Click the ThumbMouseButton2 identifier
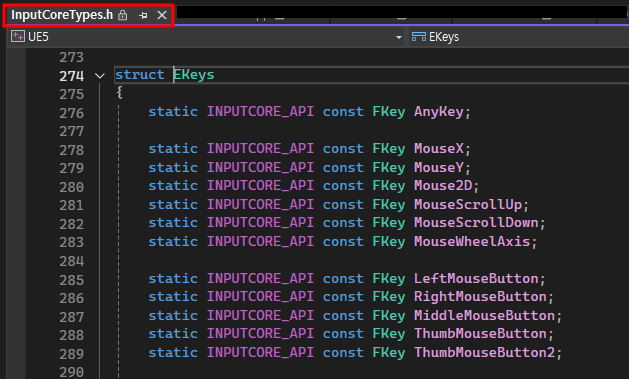 pos(484,353)
